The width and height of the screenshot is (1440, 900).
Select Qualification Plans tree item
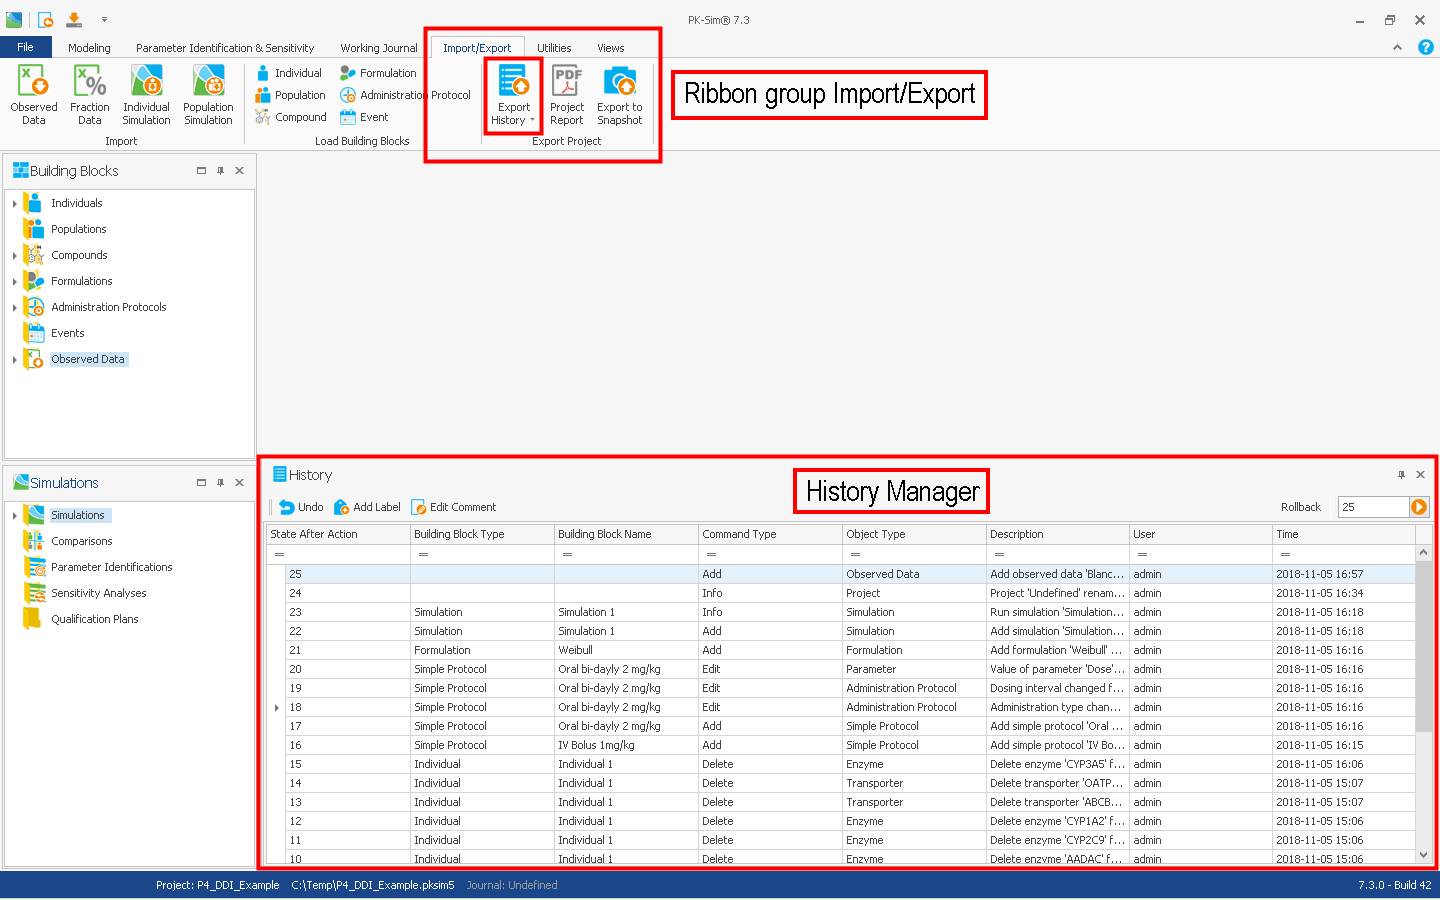(x=95, y=620)
